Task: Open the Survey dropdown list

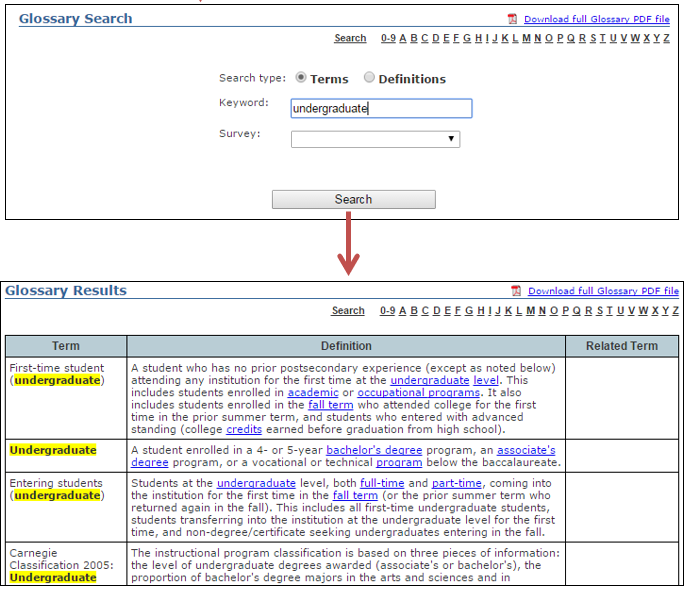Action: click(375, 139)
